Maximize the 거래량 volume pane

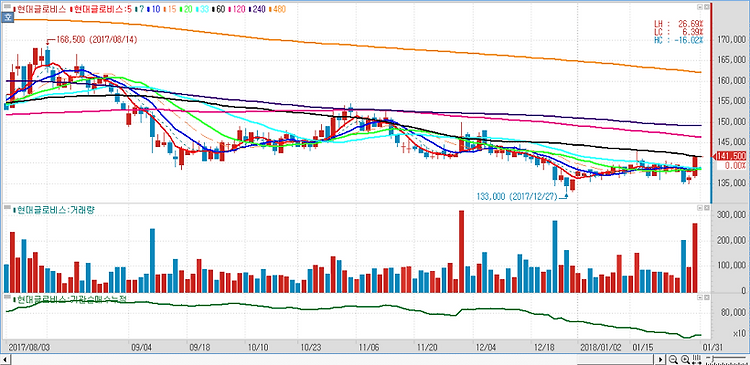706,208
